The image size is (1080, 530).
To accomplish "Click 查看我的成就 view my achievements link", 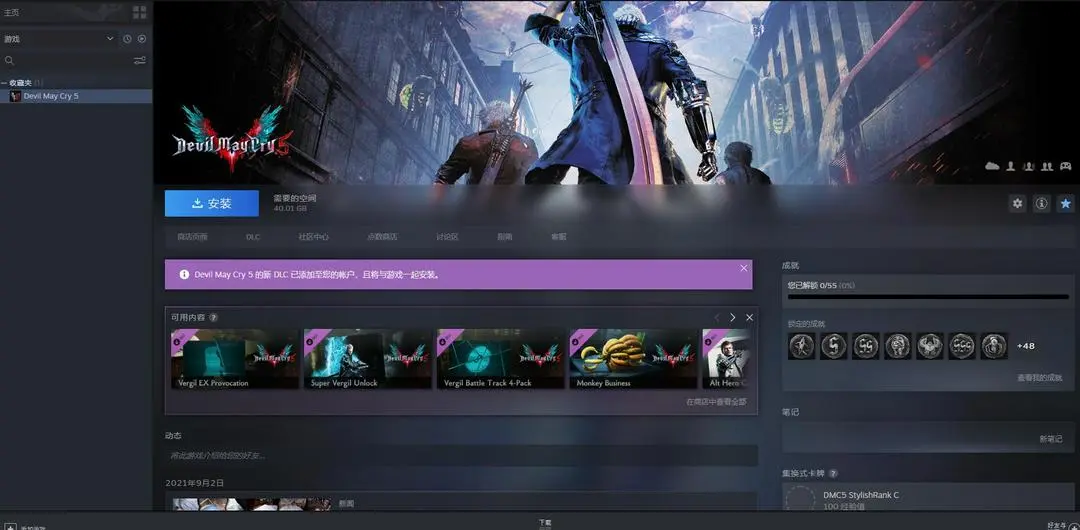I will (1039, 378).
